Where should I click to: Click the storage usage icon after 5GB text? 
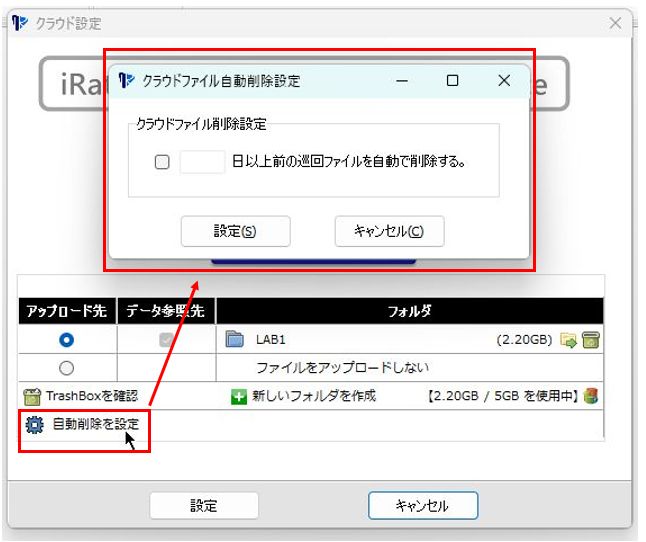[x=591, y=396]
